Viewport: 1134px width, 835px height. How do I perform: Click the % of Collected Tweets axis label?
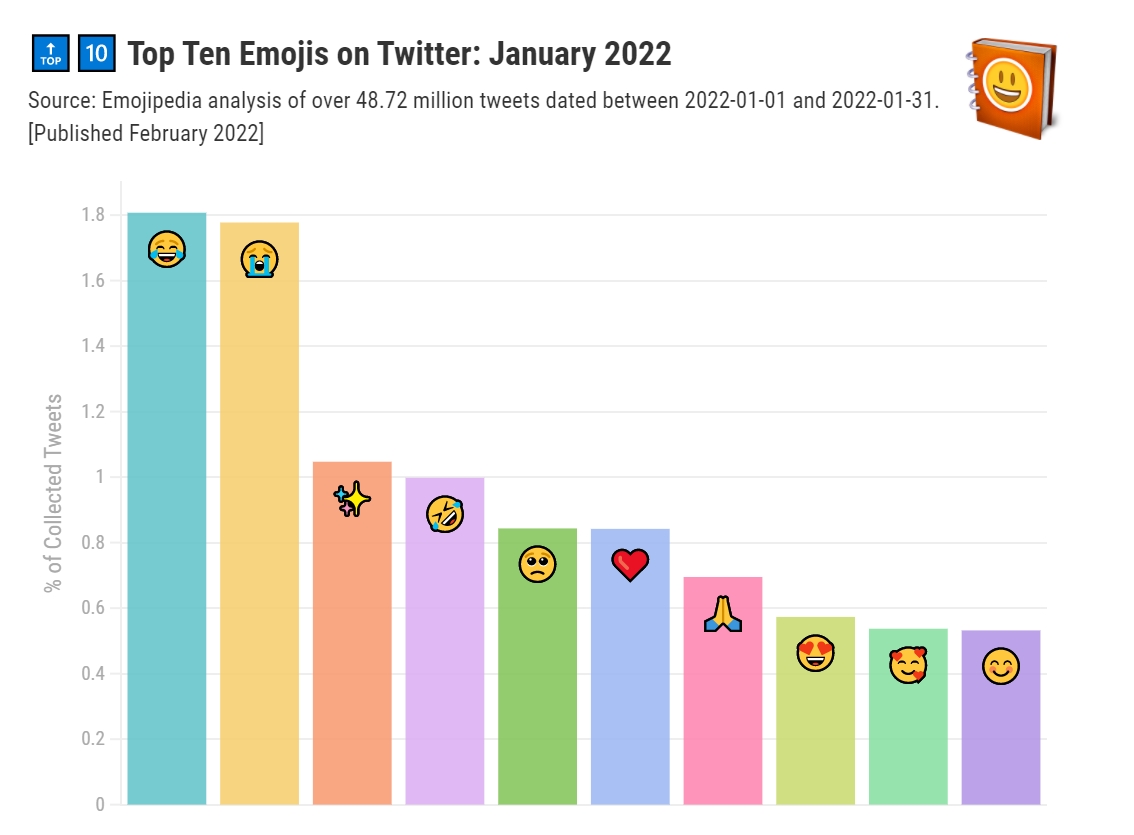(x=54, y=493)
